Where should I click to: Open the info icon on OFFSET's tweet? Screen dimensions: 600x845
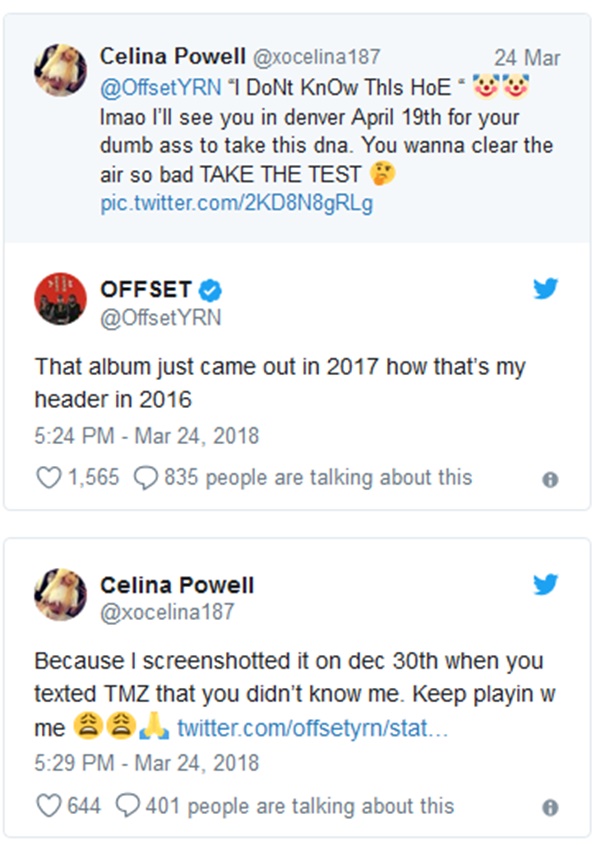tap(549, 480)
